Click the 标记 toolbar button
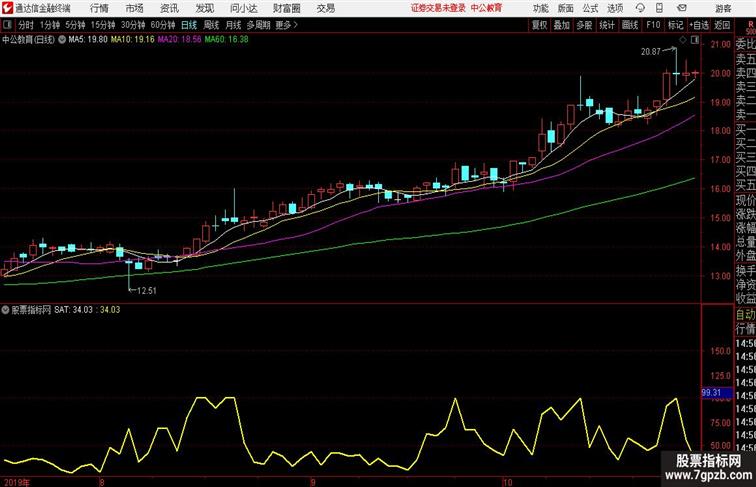756x487 pixels. point(675,25)
